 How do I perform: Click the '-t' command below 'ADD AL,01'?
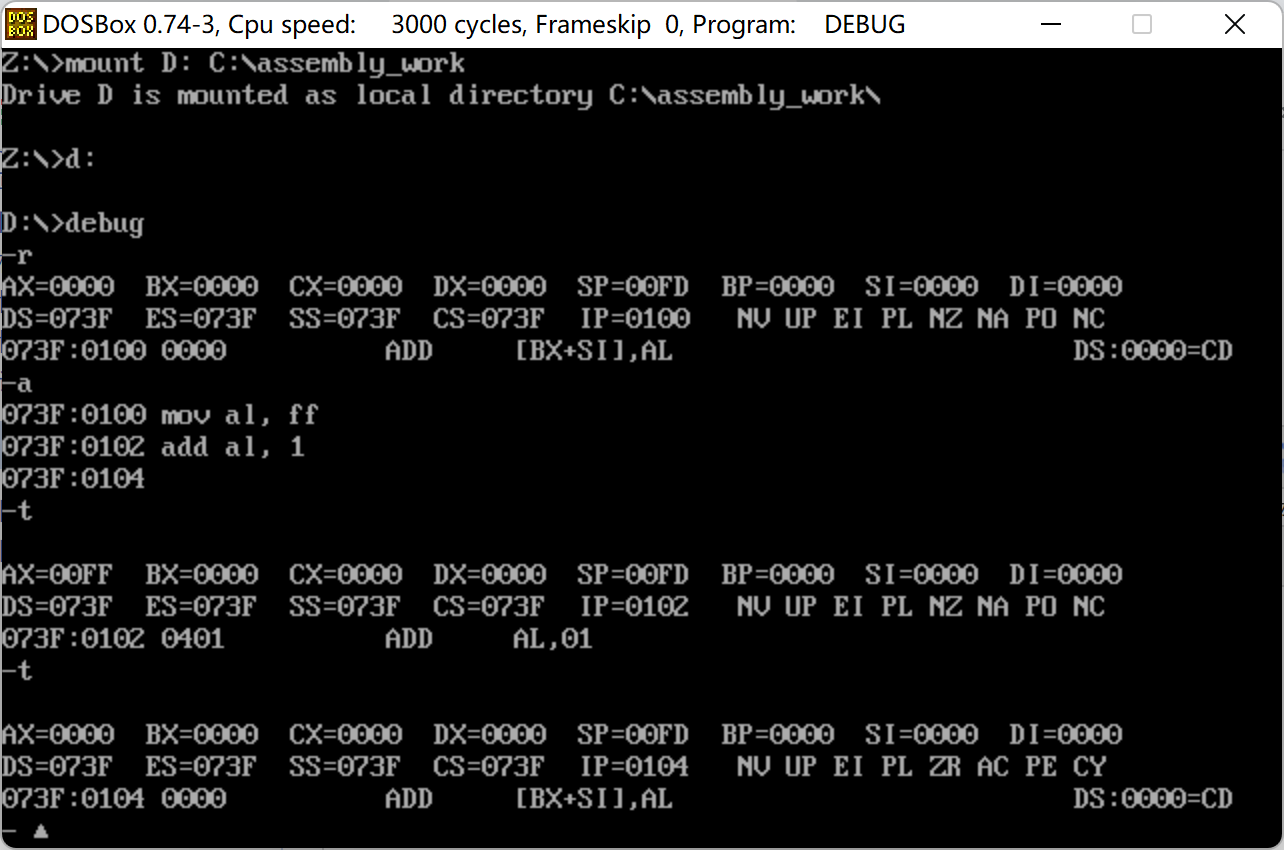(x=17, y=672)
